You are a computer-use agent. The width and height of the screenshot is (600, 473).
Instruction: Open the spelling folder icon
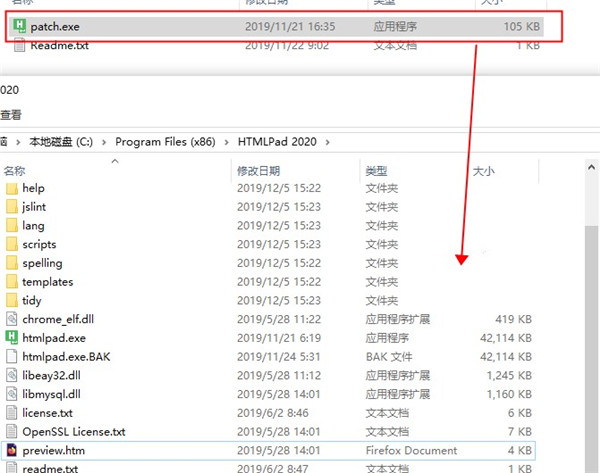[x=12, y=263]
